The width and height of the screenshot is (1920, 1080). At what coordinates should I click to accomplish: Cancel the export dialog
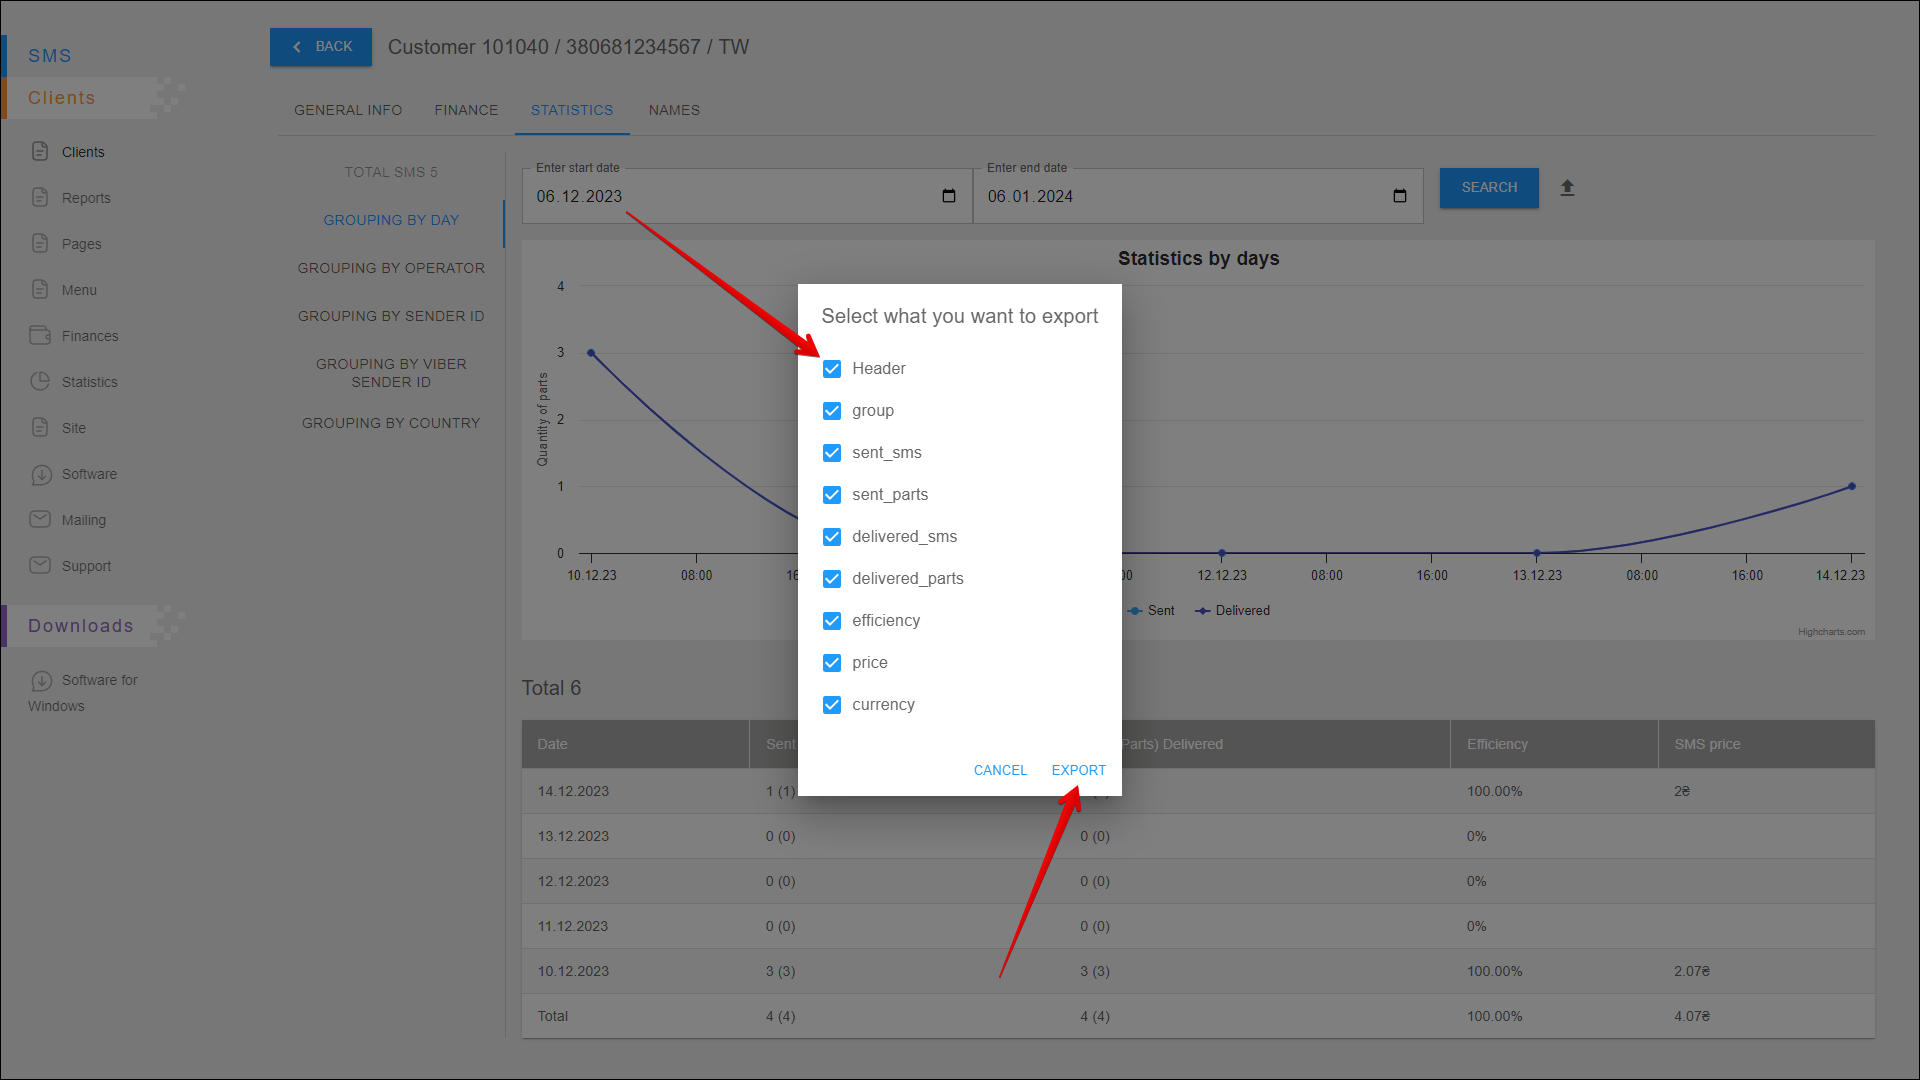[1000, 770]
